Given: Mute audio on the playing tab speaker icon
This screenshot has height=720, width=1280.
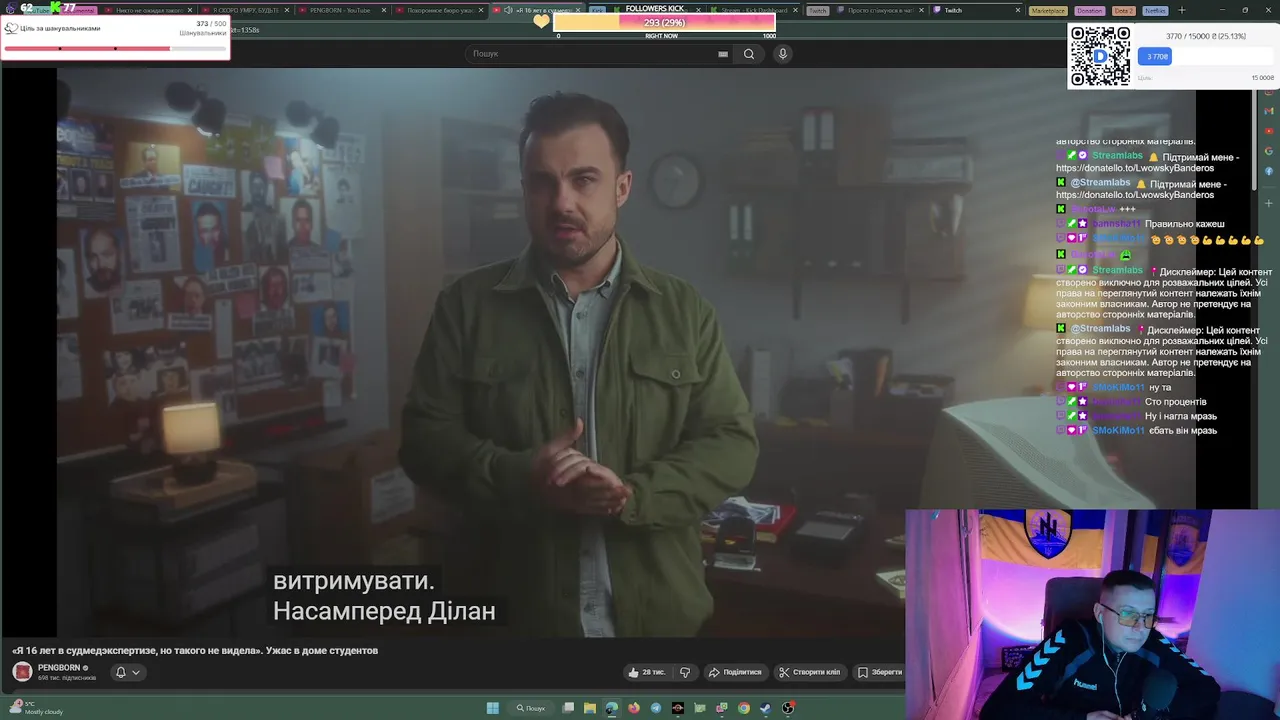Looking at the screenshot, I should 508,10.
